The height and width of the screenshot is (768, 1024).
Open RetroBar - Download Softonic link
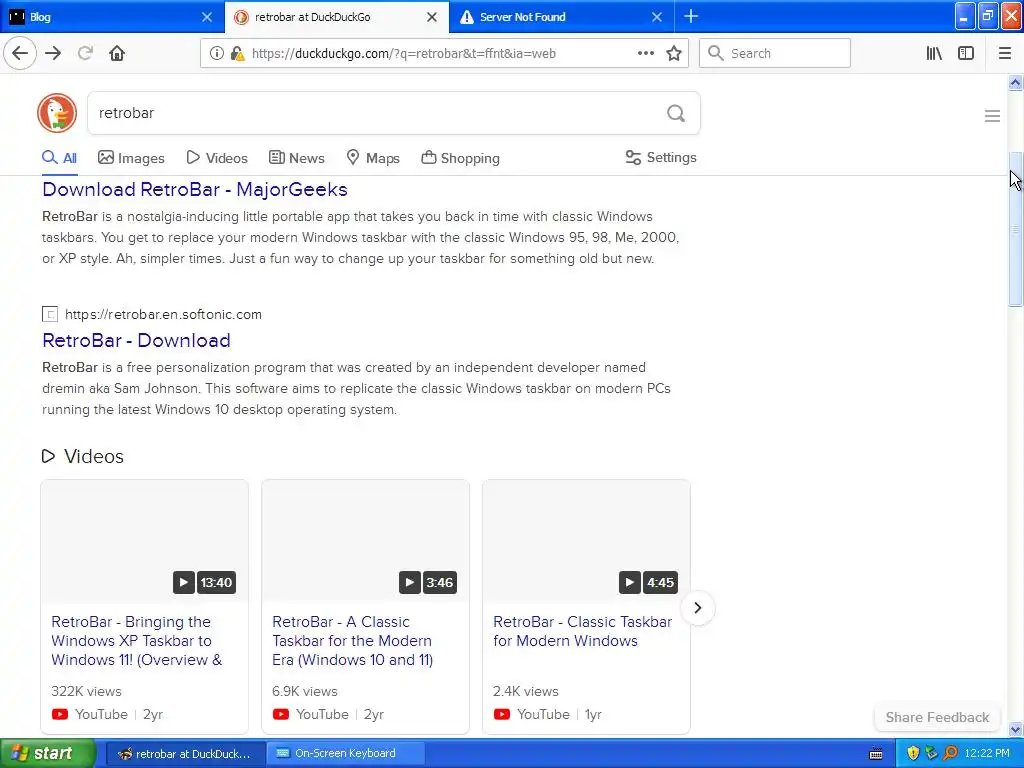tap(136, 340)
